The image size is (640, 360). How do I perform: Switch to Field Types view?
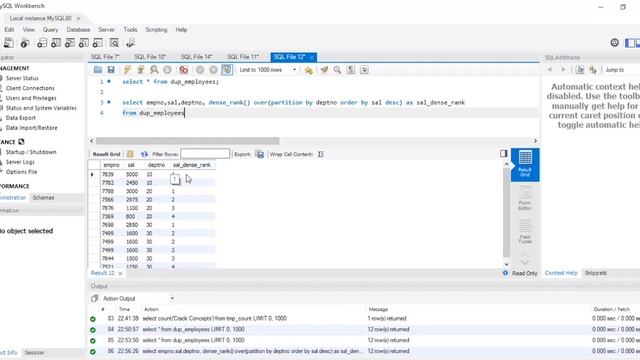point(525,232)
